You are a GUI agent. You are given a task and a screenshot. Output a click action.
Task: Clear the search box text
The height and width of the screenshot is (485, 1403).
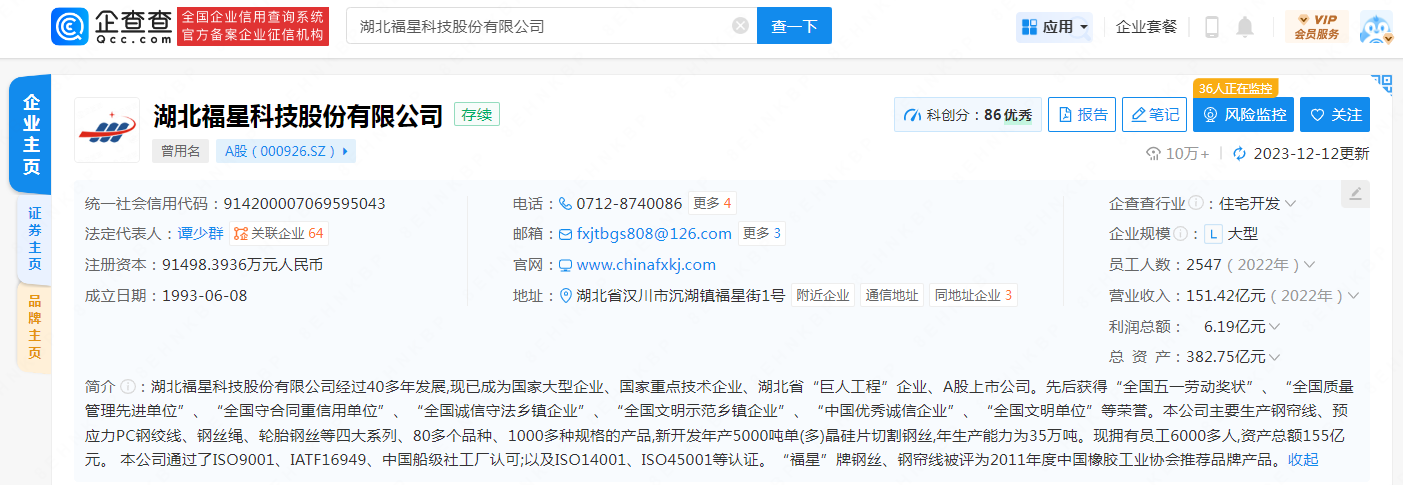pos(740,26)
